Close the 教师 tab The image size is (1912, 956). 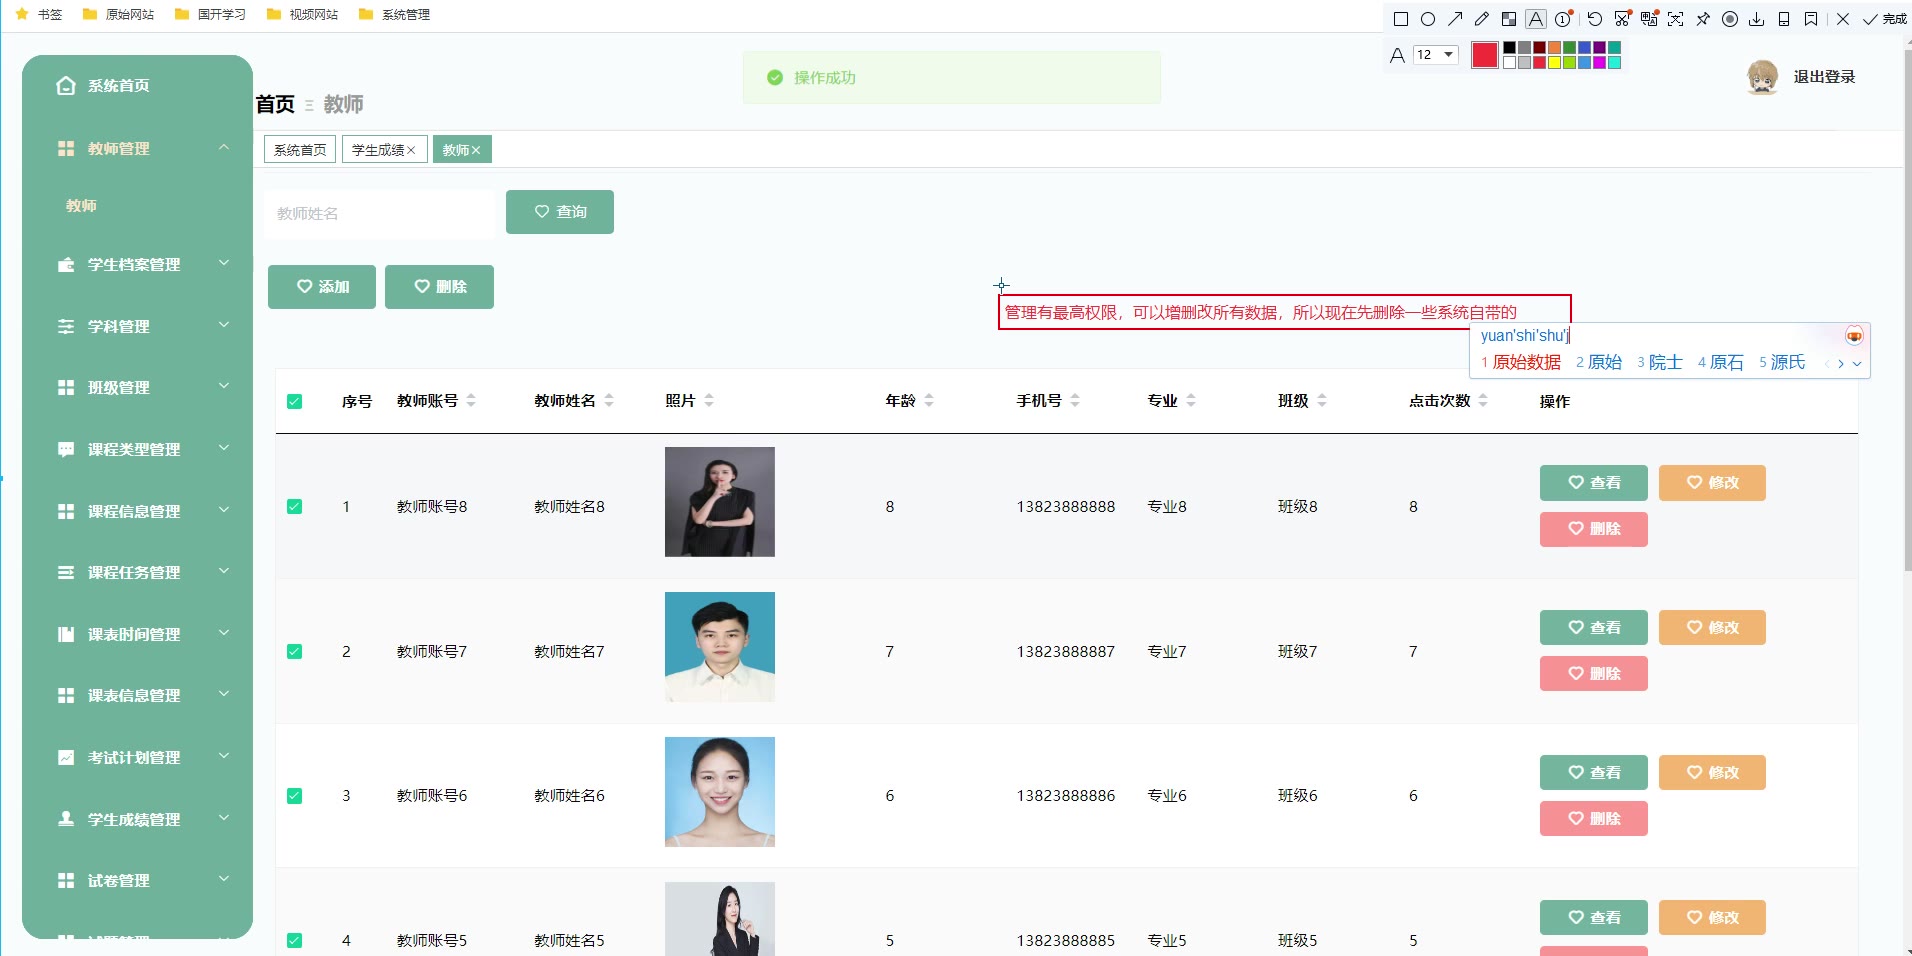476,150
